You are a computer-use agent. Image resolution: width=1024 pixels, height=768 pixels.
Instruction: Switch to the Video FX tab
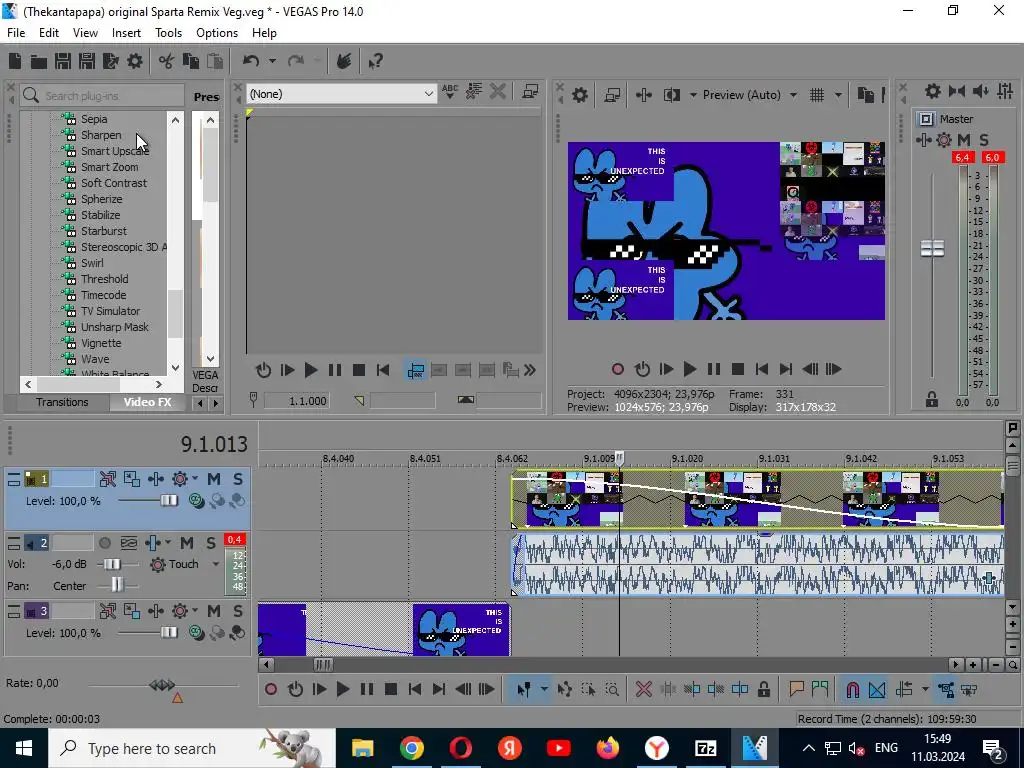[148, 402]
